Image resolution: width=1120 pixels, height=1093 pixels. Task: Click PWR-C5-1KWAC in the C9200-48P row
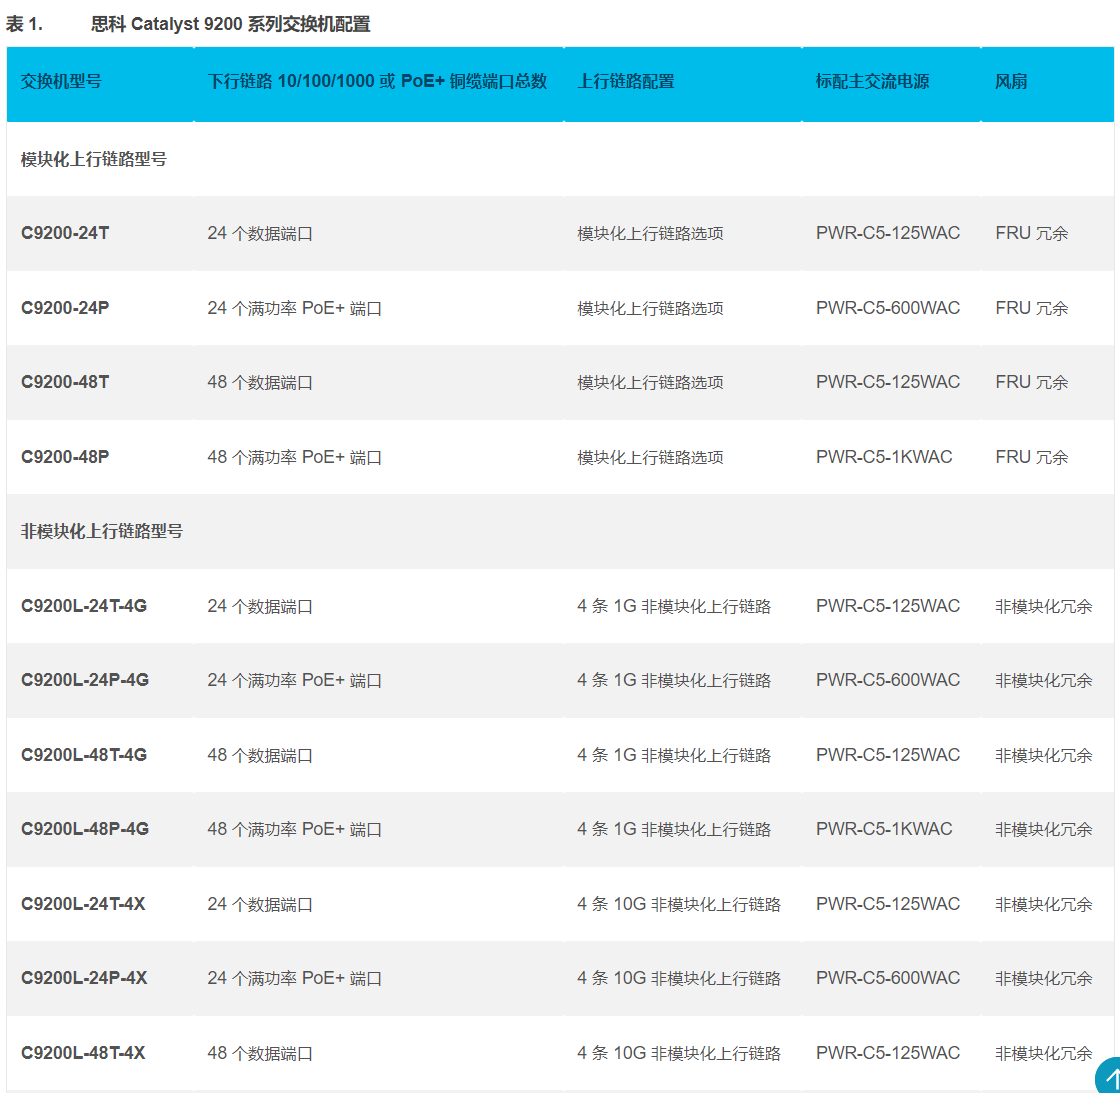click(884, 457)
